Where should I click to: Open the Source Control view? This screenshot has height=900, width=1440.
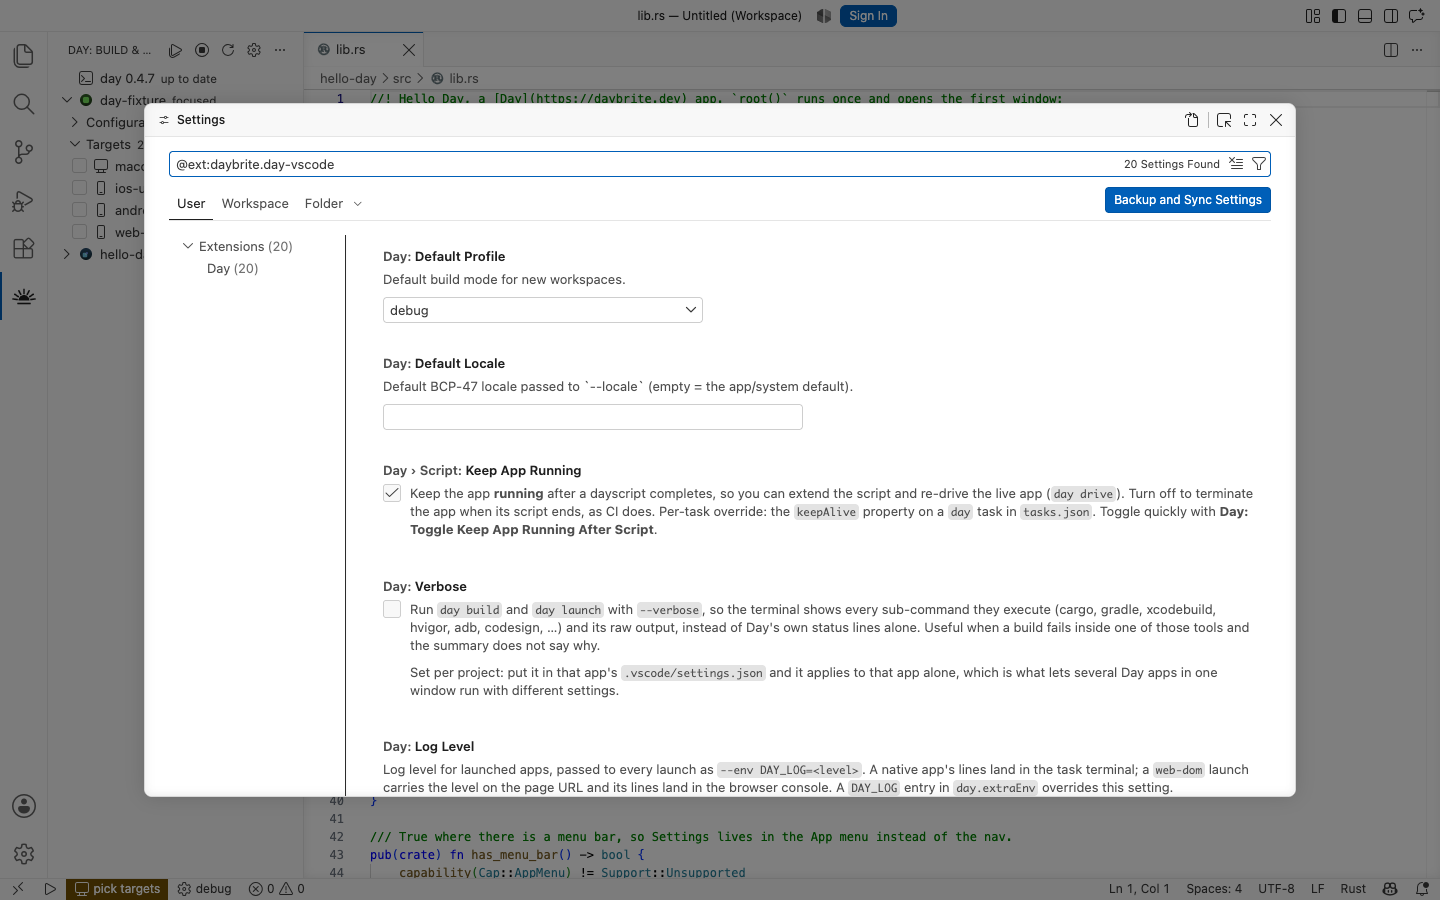pos(24,152)
